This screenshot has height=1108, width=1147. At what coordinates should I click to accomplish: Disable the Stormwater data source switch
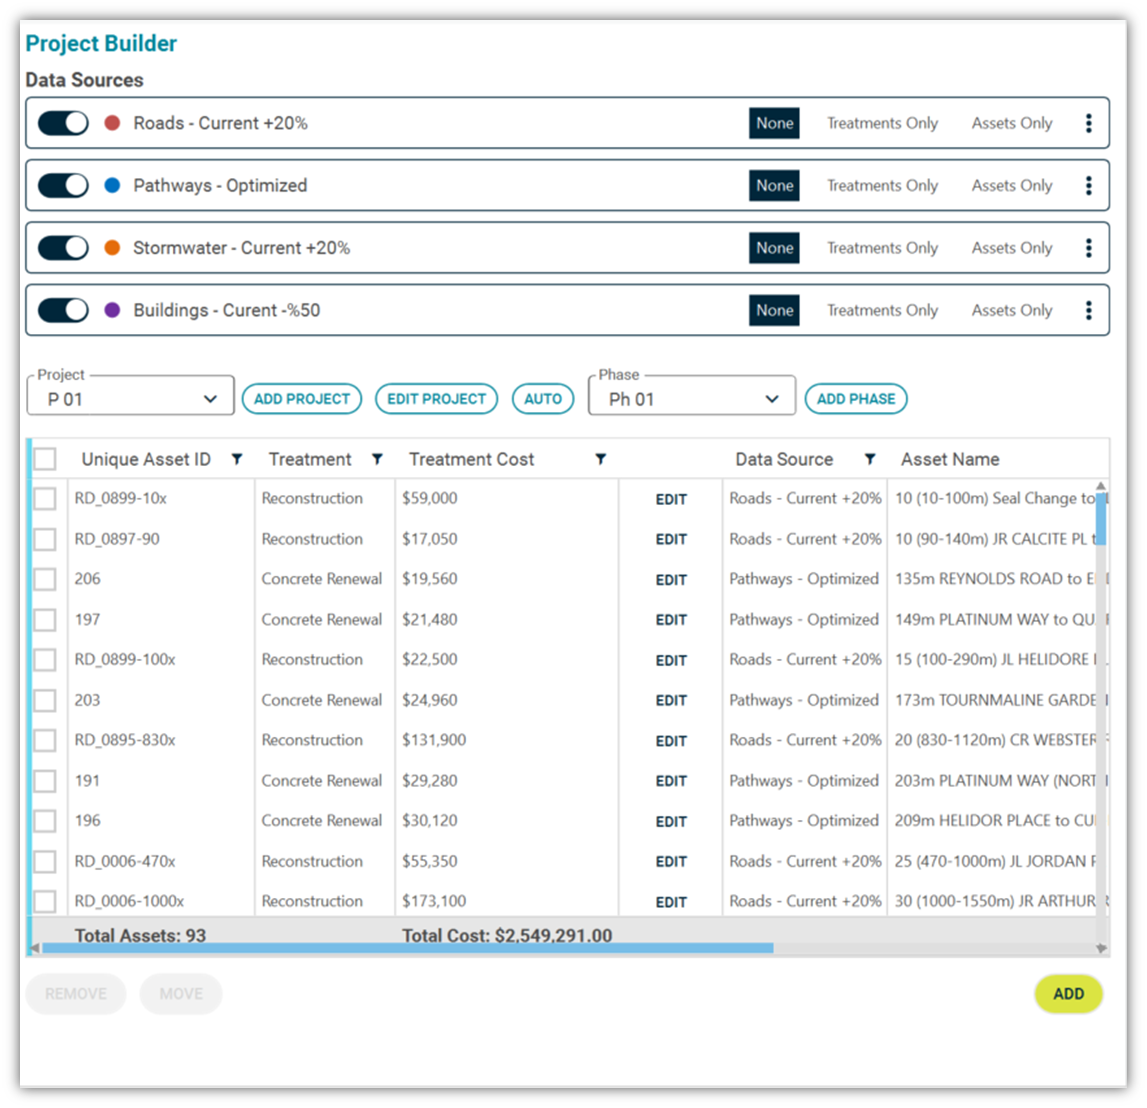[x=63, y=248]
